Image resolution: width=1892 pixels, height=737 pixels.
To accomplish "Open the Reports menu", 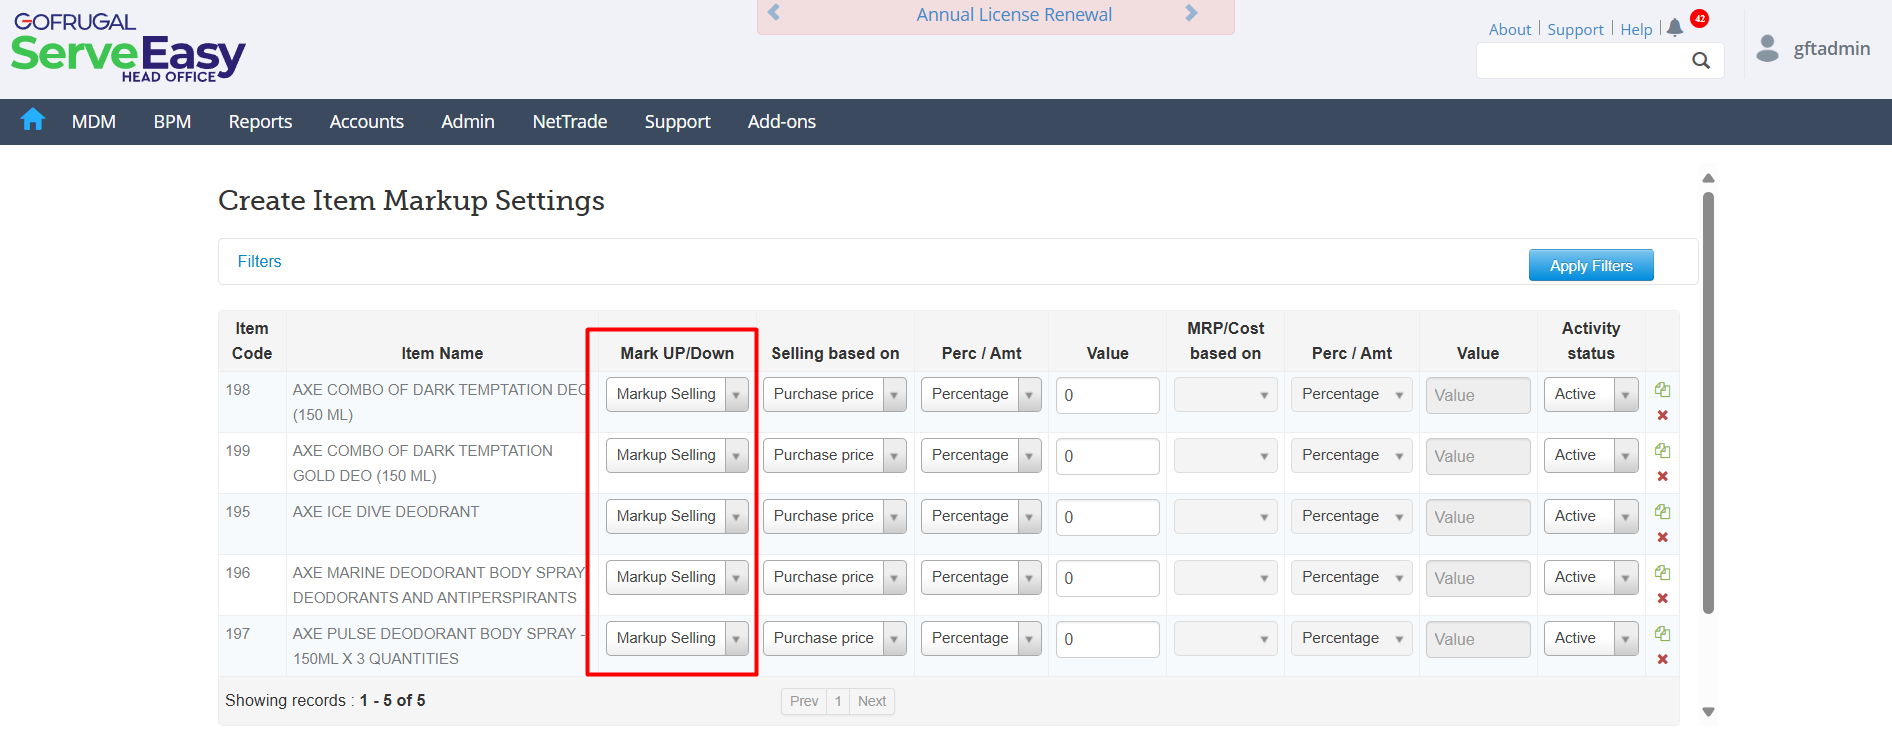I will pos(260,122).
